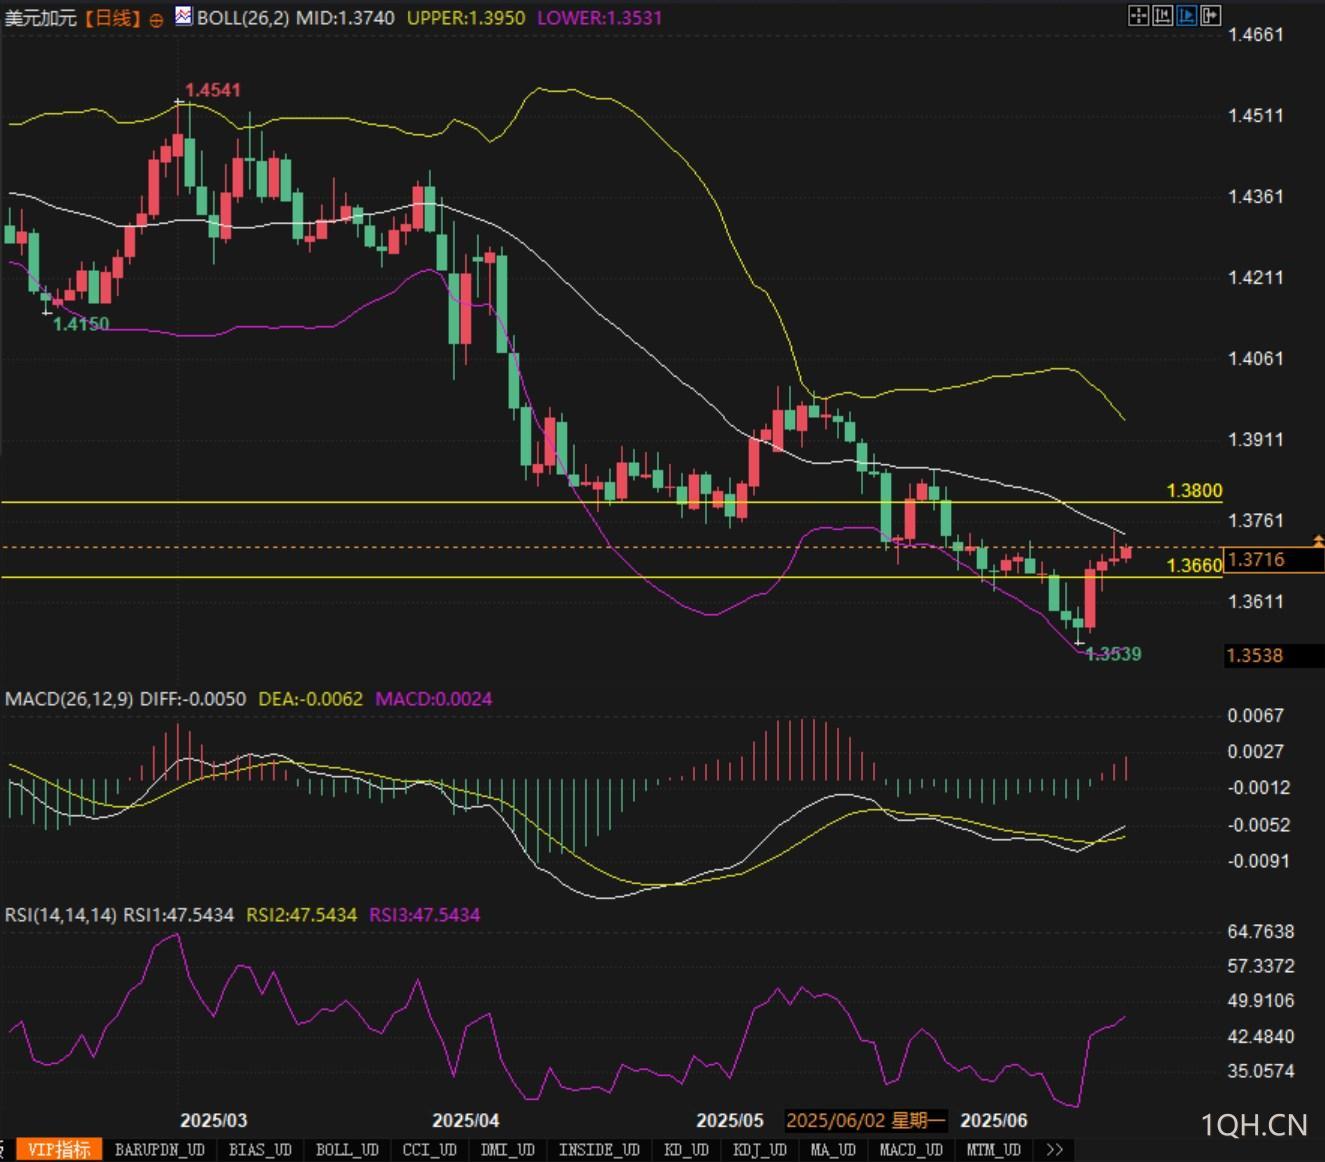Click the BOLL indicator chart icon

[184, 16]
